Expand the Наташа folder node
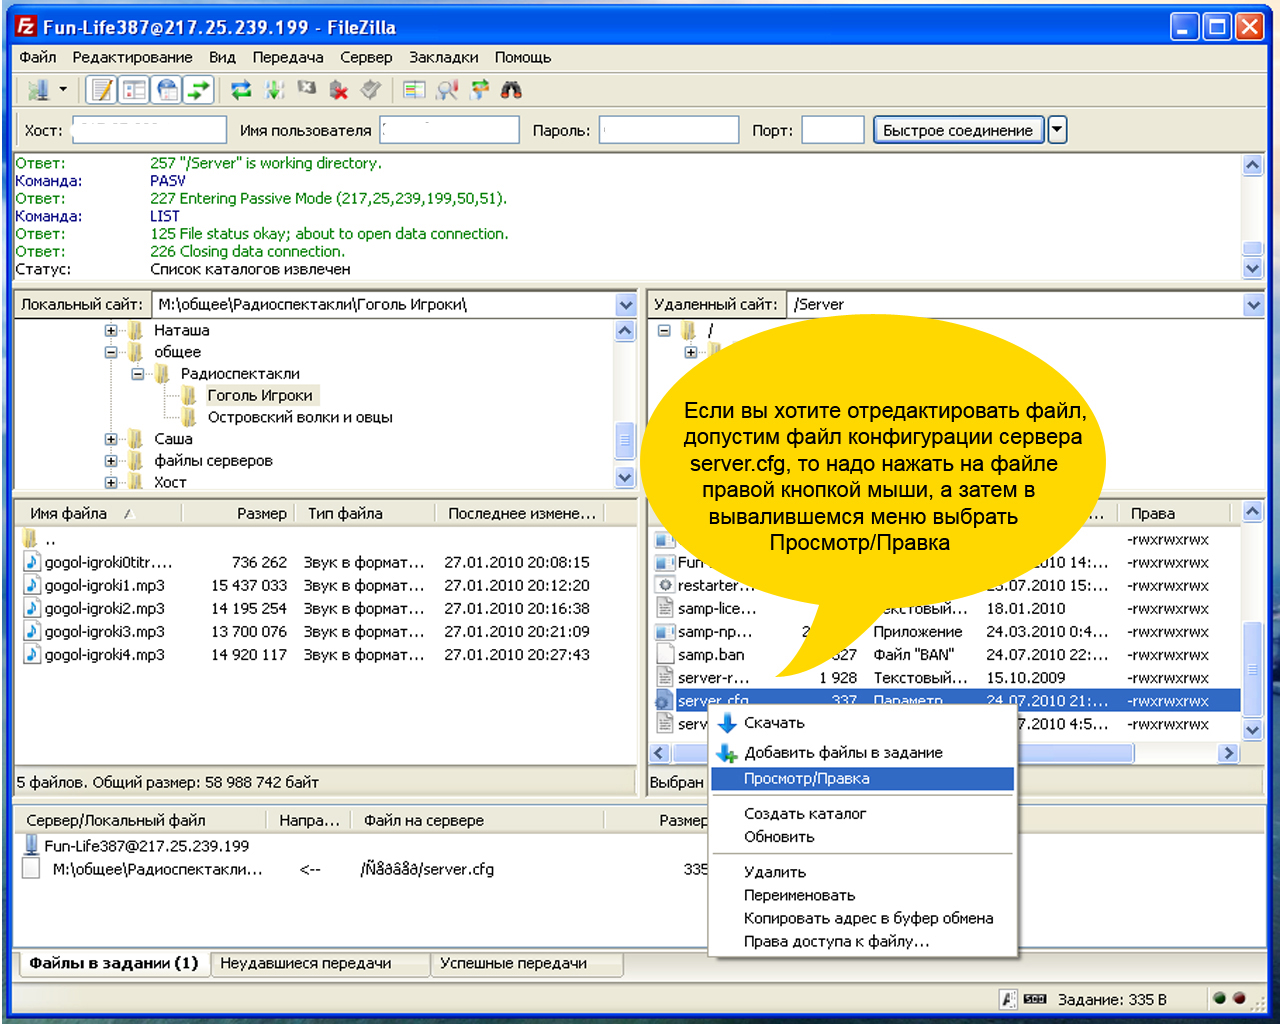This screenshot has width=1280, height=1024. coord(111,330)
